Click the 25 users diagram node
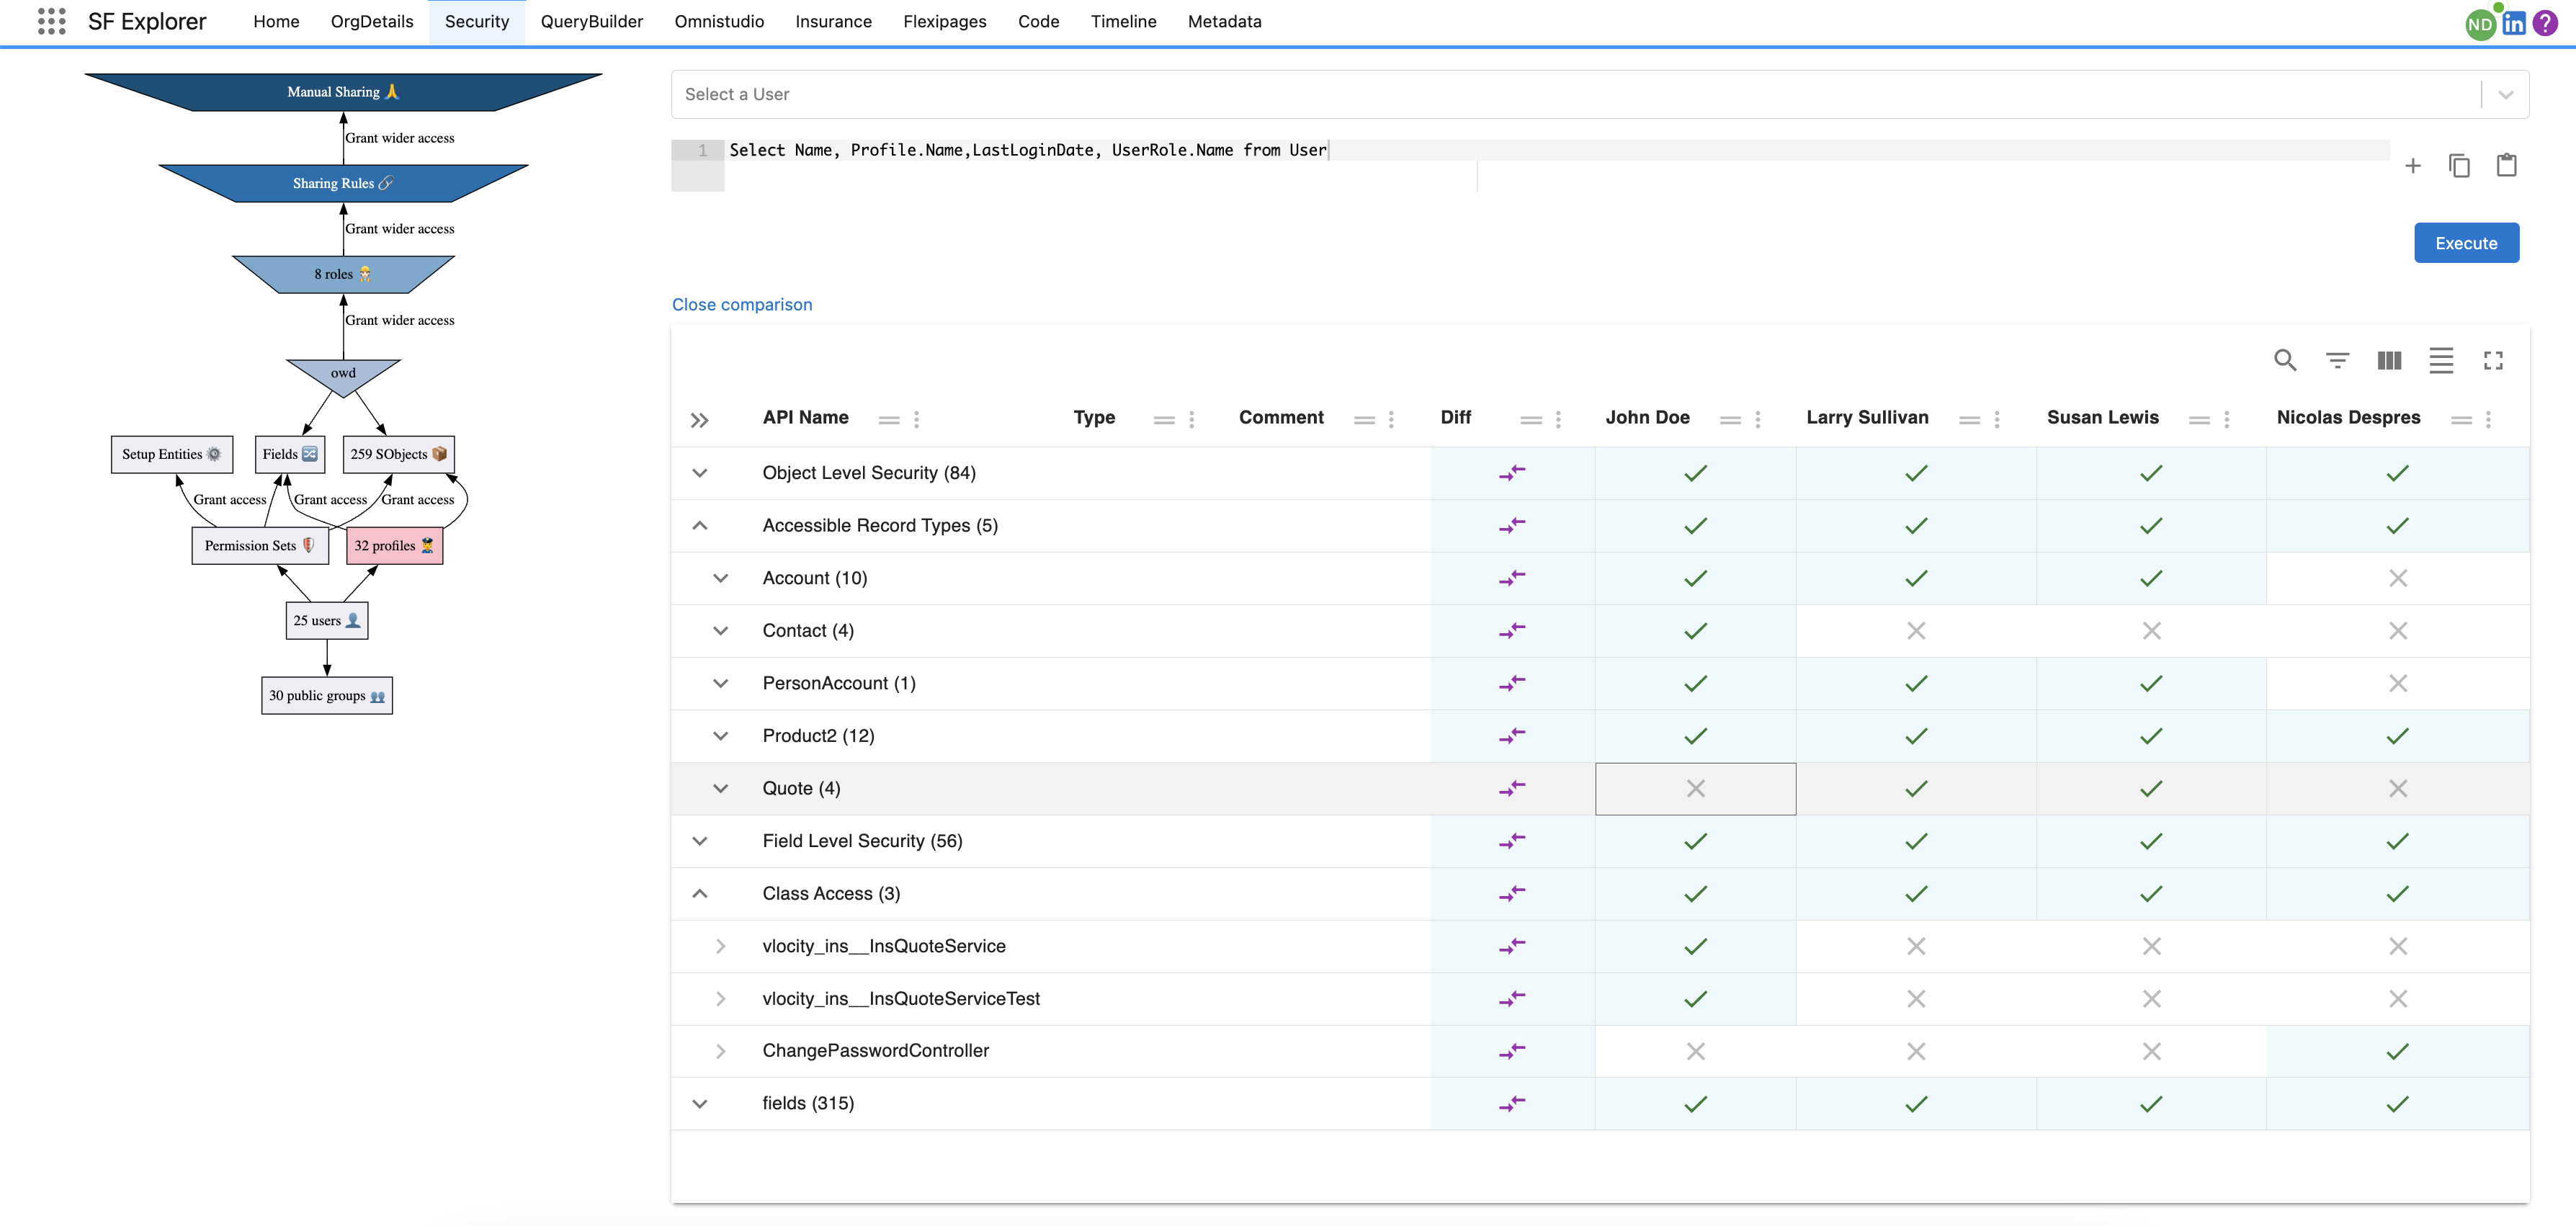Image resolution: width=2576 pixels, height=1226 pixels. (327, 620)
